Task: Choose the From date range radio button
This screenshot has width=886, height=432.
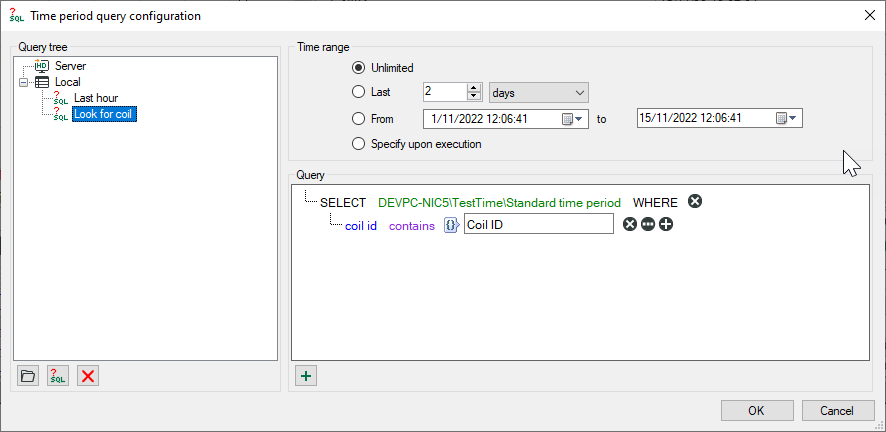Action: [x=359, y=118]
